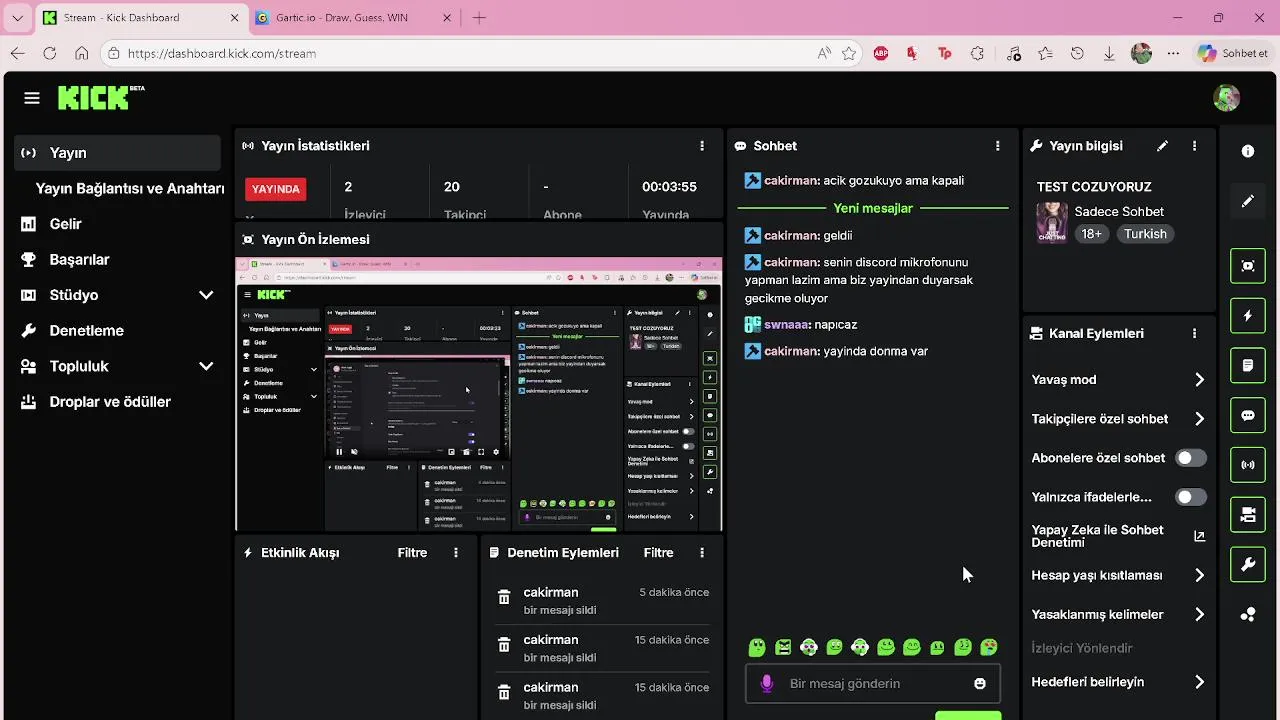The height and width of the screenshot is (720, 1280).
Task: Open the AdBlock Plus extension icon
Action: pos(881,53)
